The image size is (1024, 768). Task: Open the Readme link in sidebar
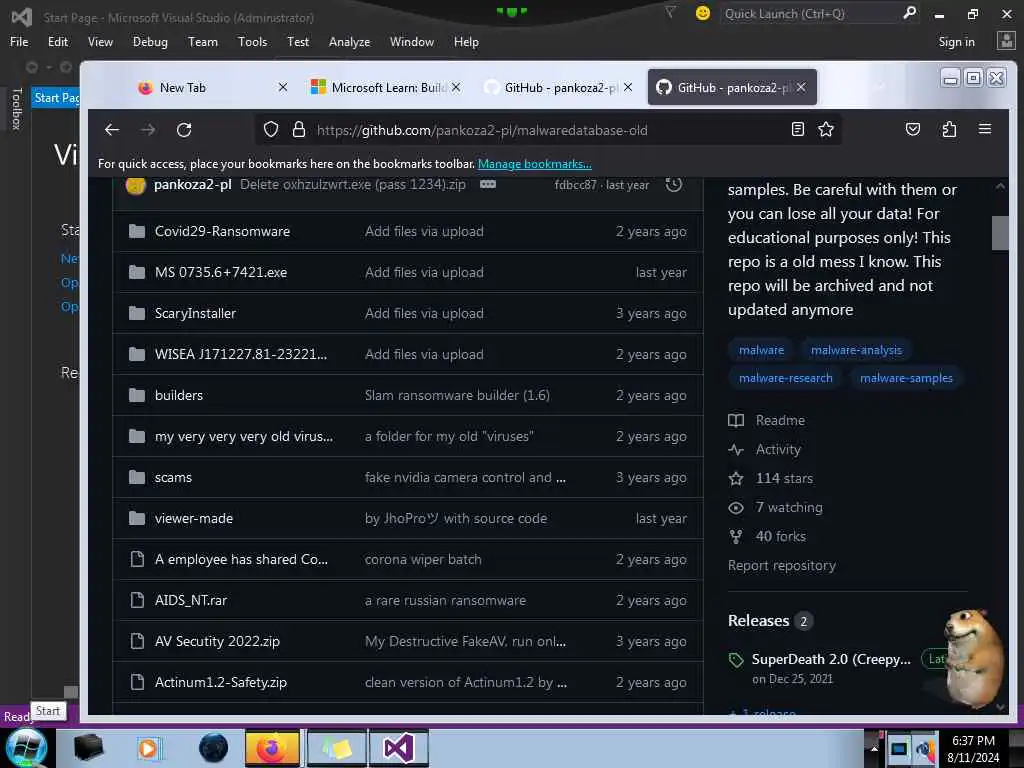click(780, 421)
